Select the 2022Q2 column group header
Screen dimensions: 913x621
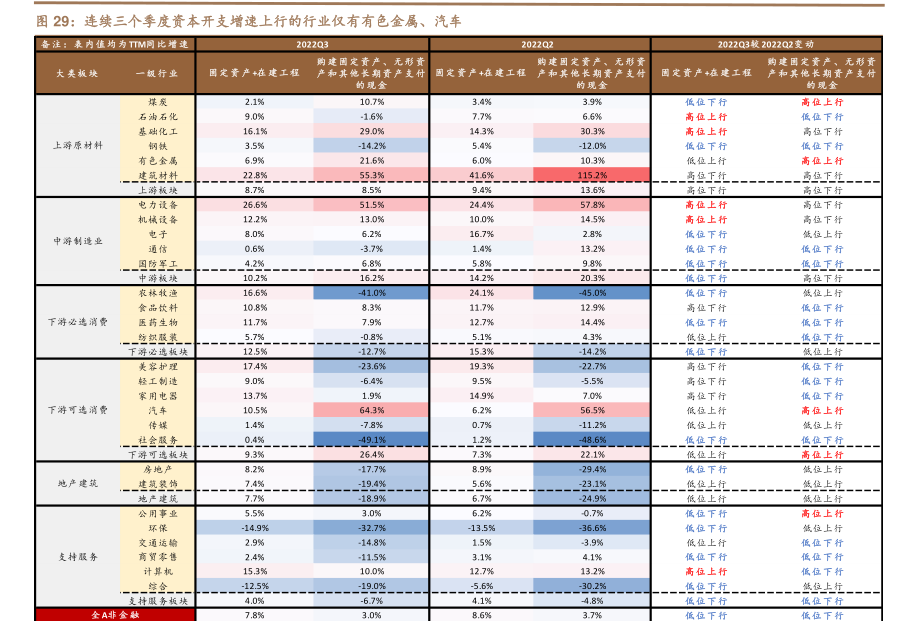pyautogui.click(x=538, y=44)
